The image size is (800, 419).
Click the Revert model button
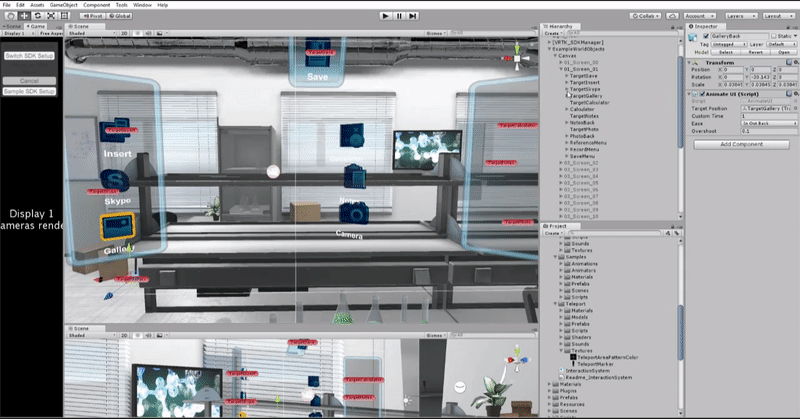[756, 52]
